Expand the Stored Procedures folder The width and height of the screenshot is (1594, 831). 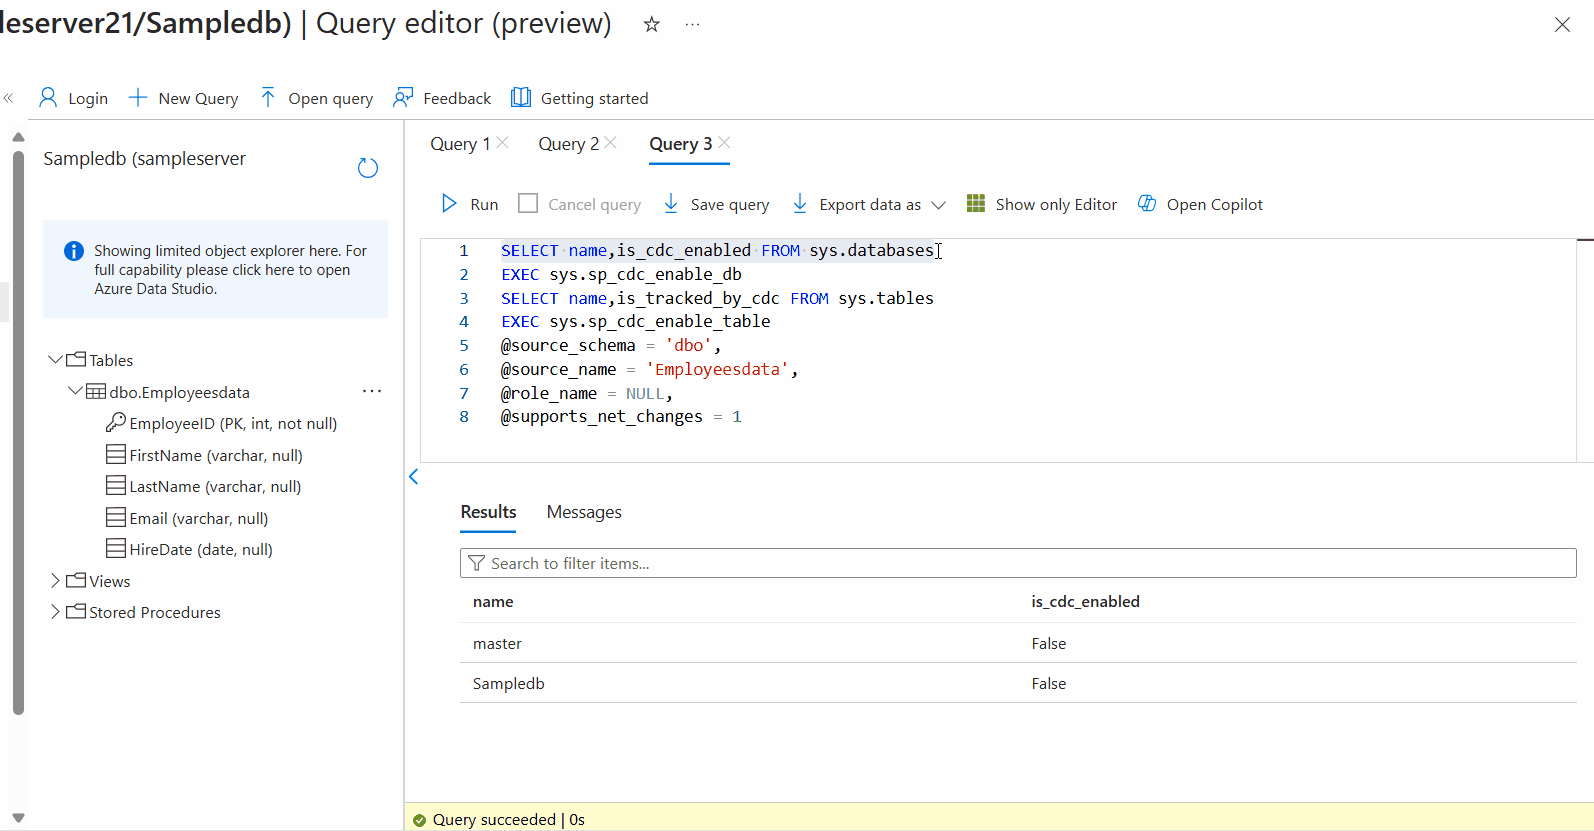click(x=55, y=611)
